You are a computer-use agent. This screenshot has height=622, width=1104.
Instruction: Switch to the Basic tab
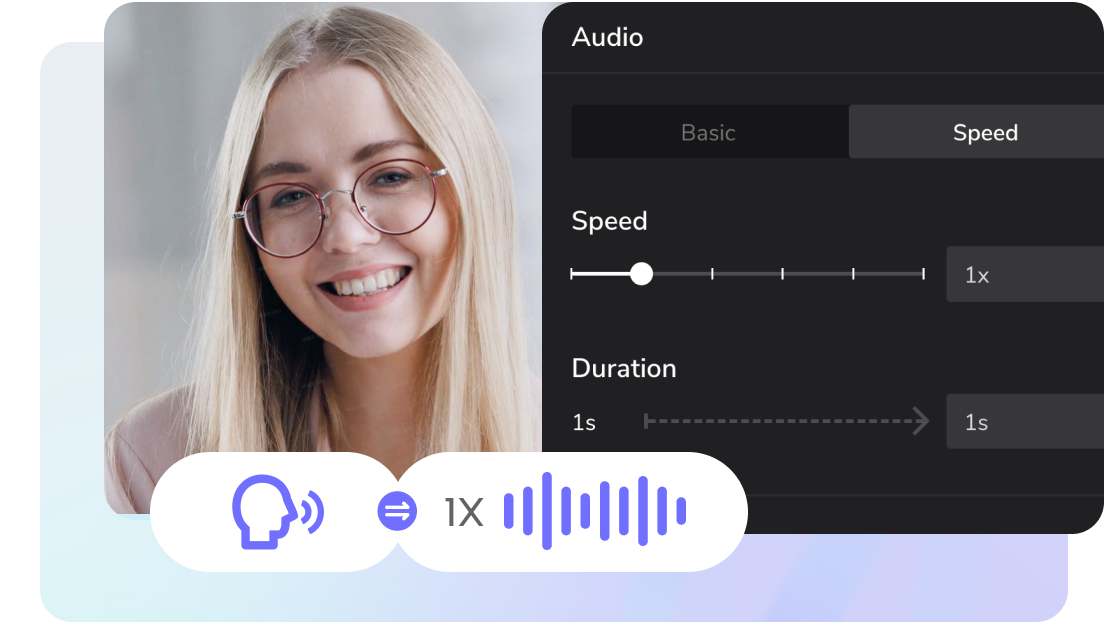[x=709, y=132]
